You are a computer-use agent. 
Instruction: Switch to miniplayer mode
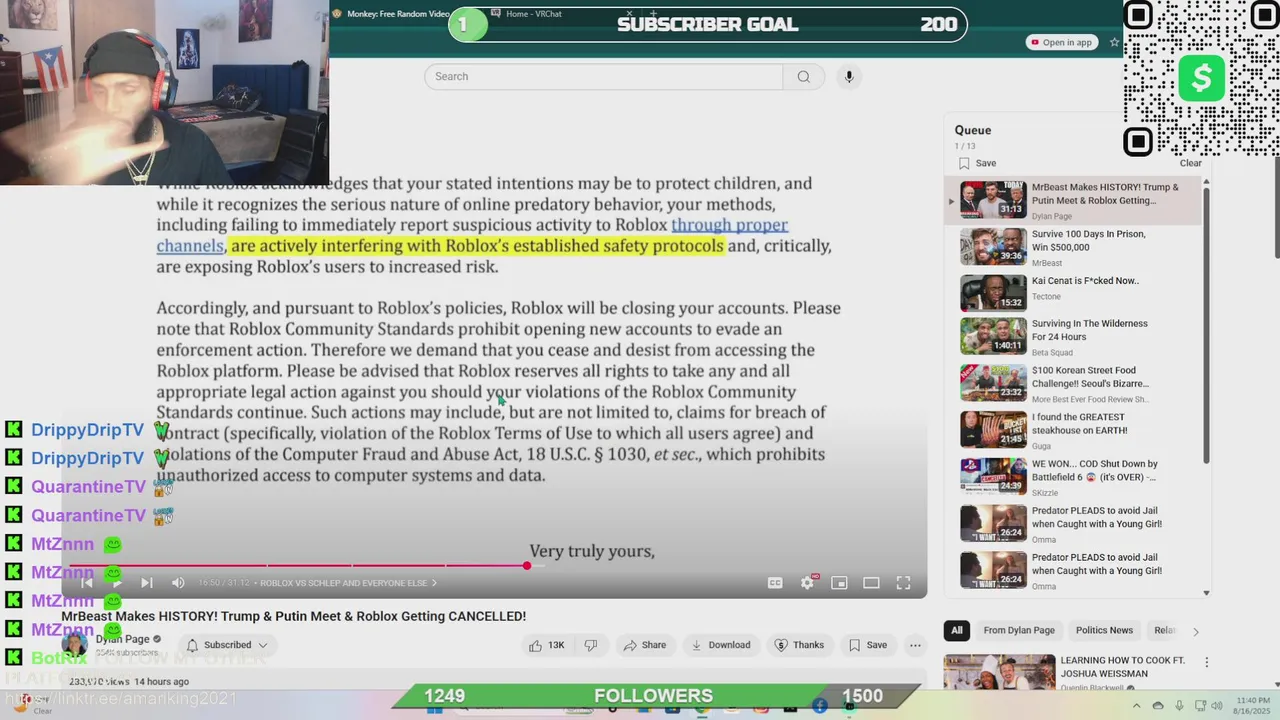click(839, 583)
